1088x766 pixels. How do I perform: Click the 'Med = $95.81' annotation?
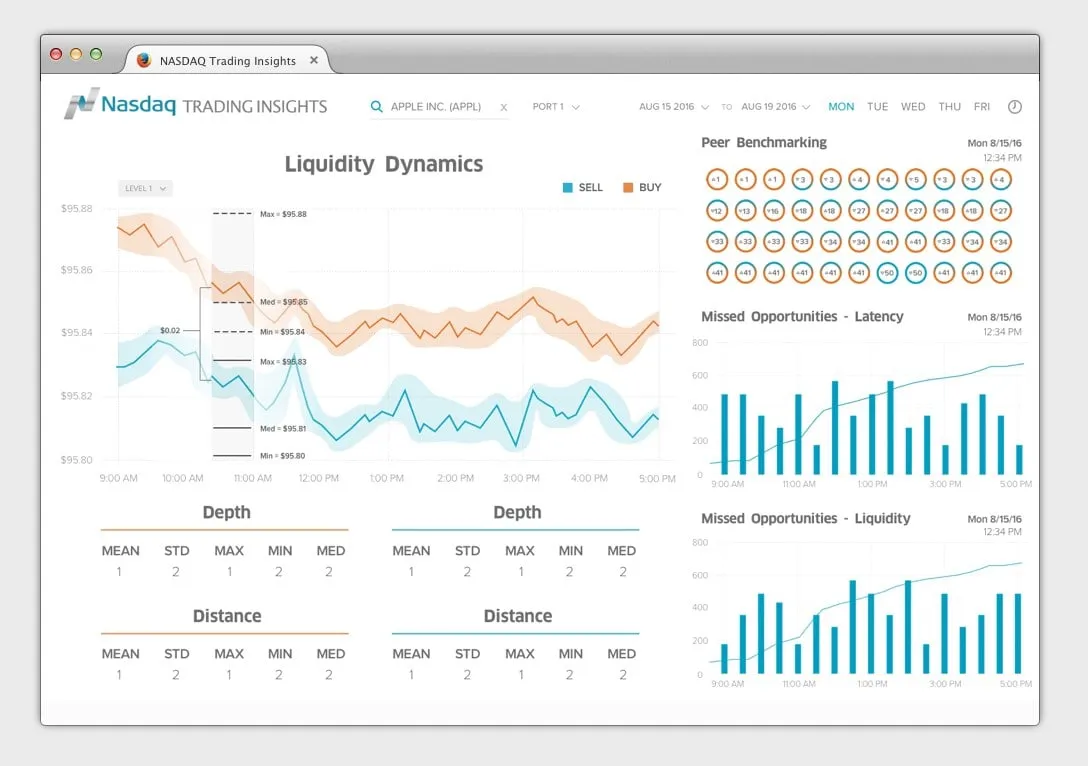(283, 429)
